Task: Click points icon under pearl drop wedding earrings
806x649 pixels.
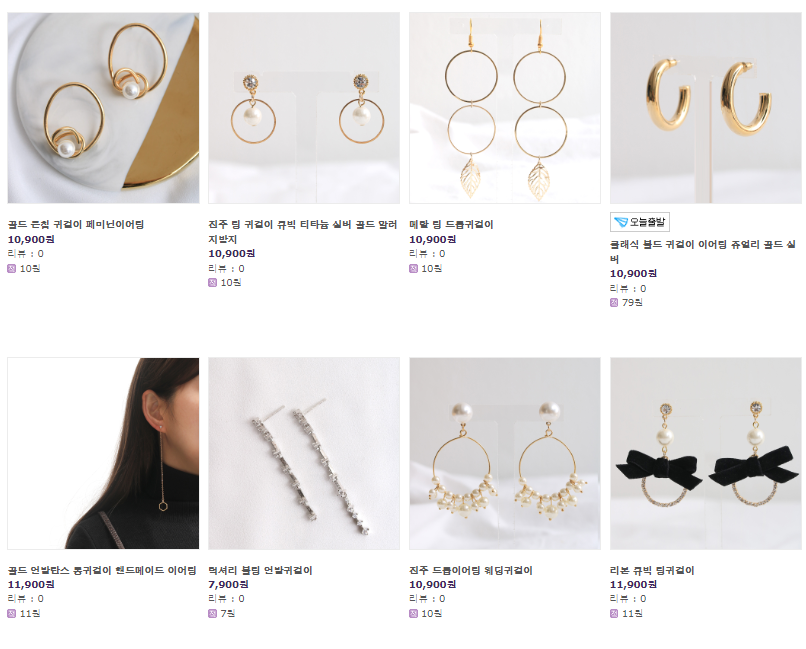Action: coord(413,614)
